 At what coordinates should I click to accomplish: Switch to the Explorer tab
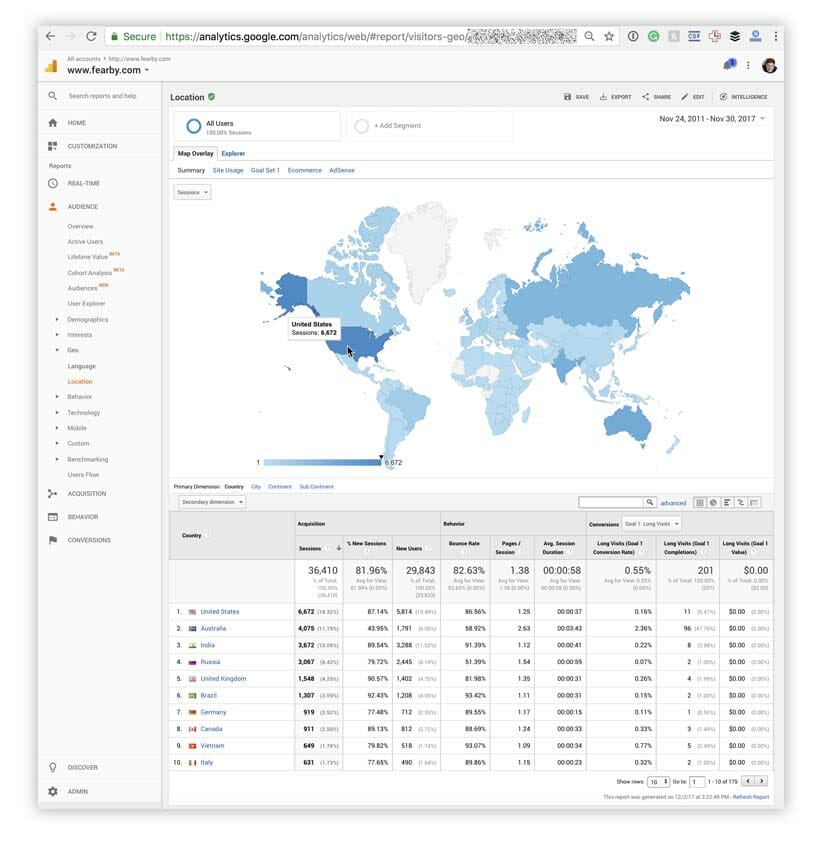pyautogui.click(x=233, y=154)
